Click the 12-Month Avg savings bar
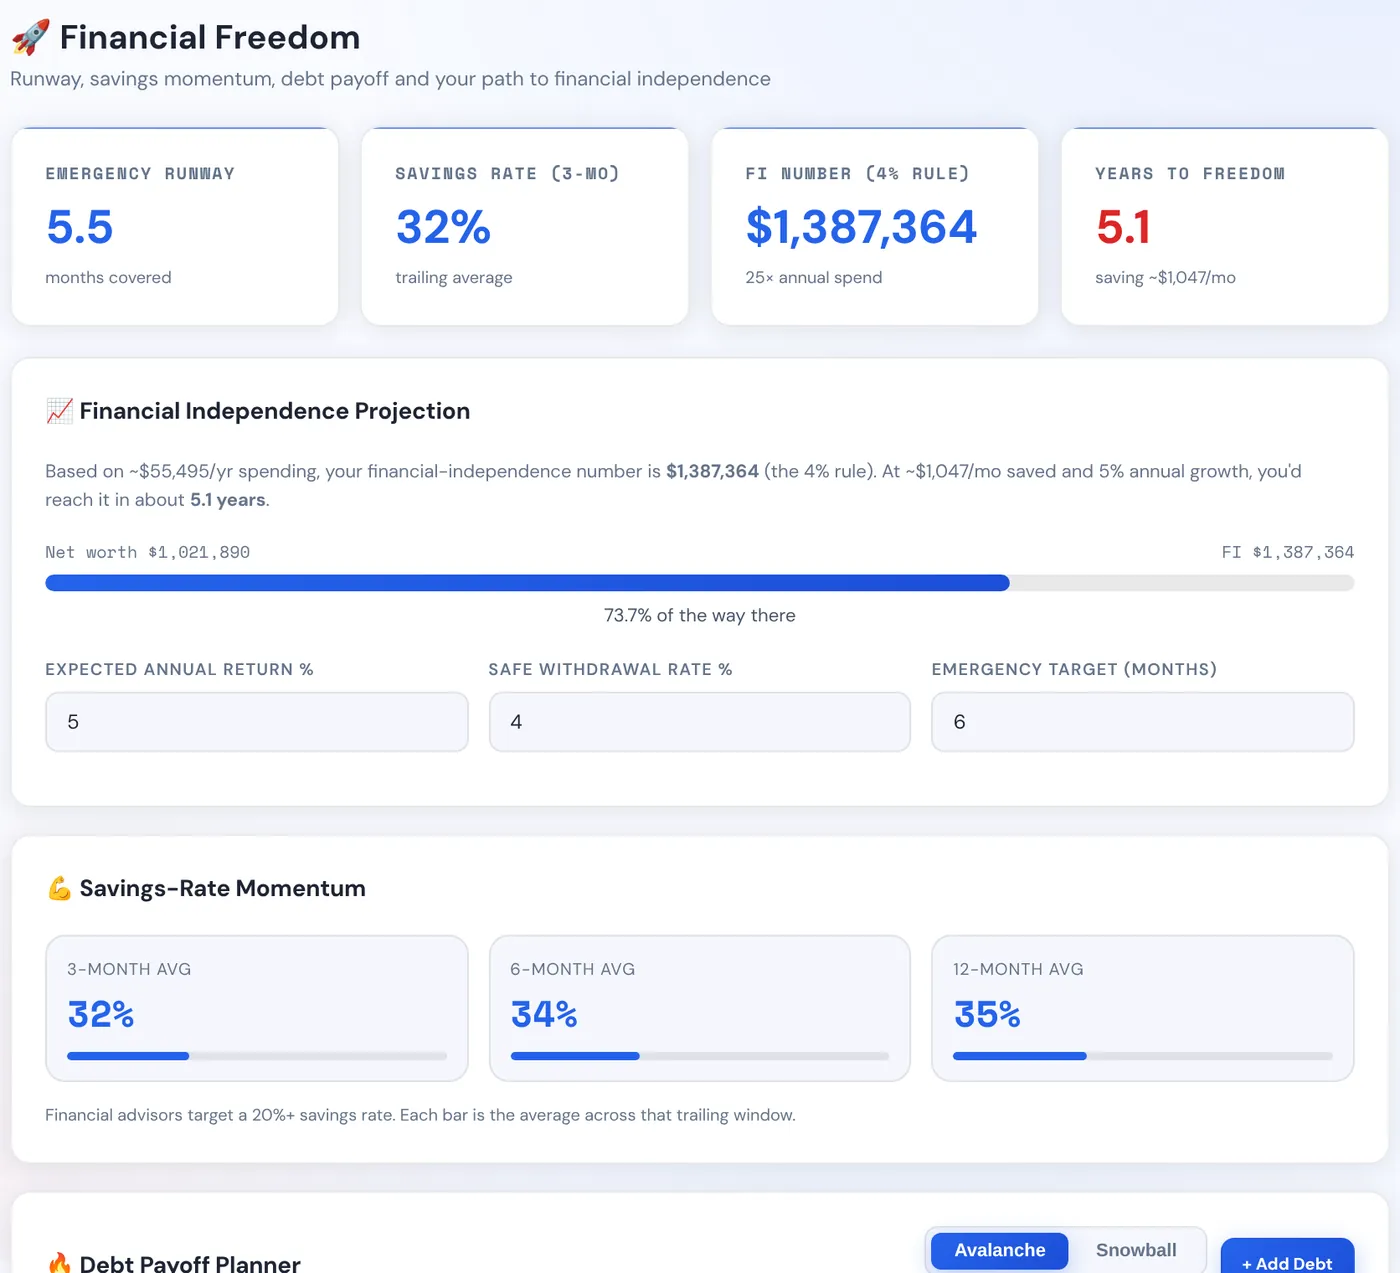 point(1143,1056)
